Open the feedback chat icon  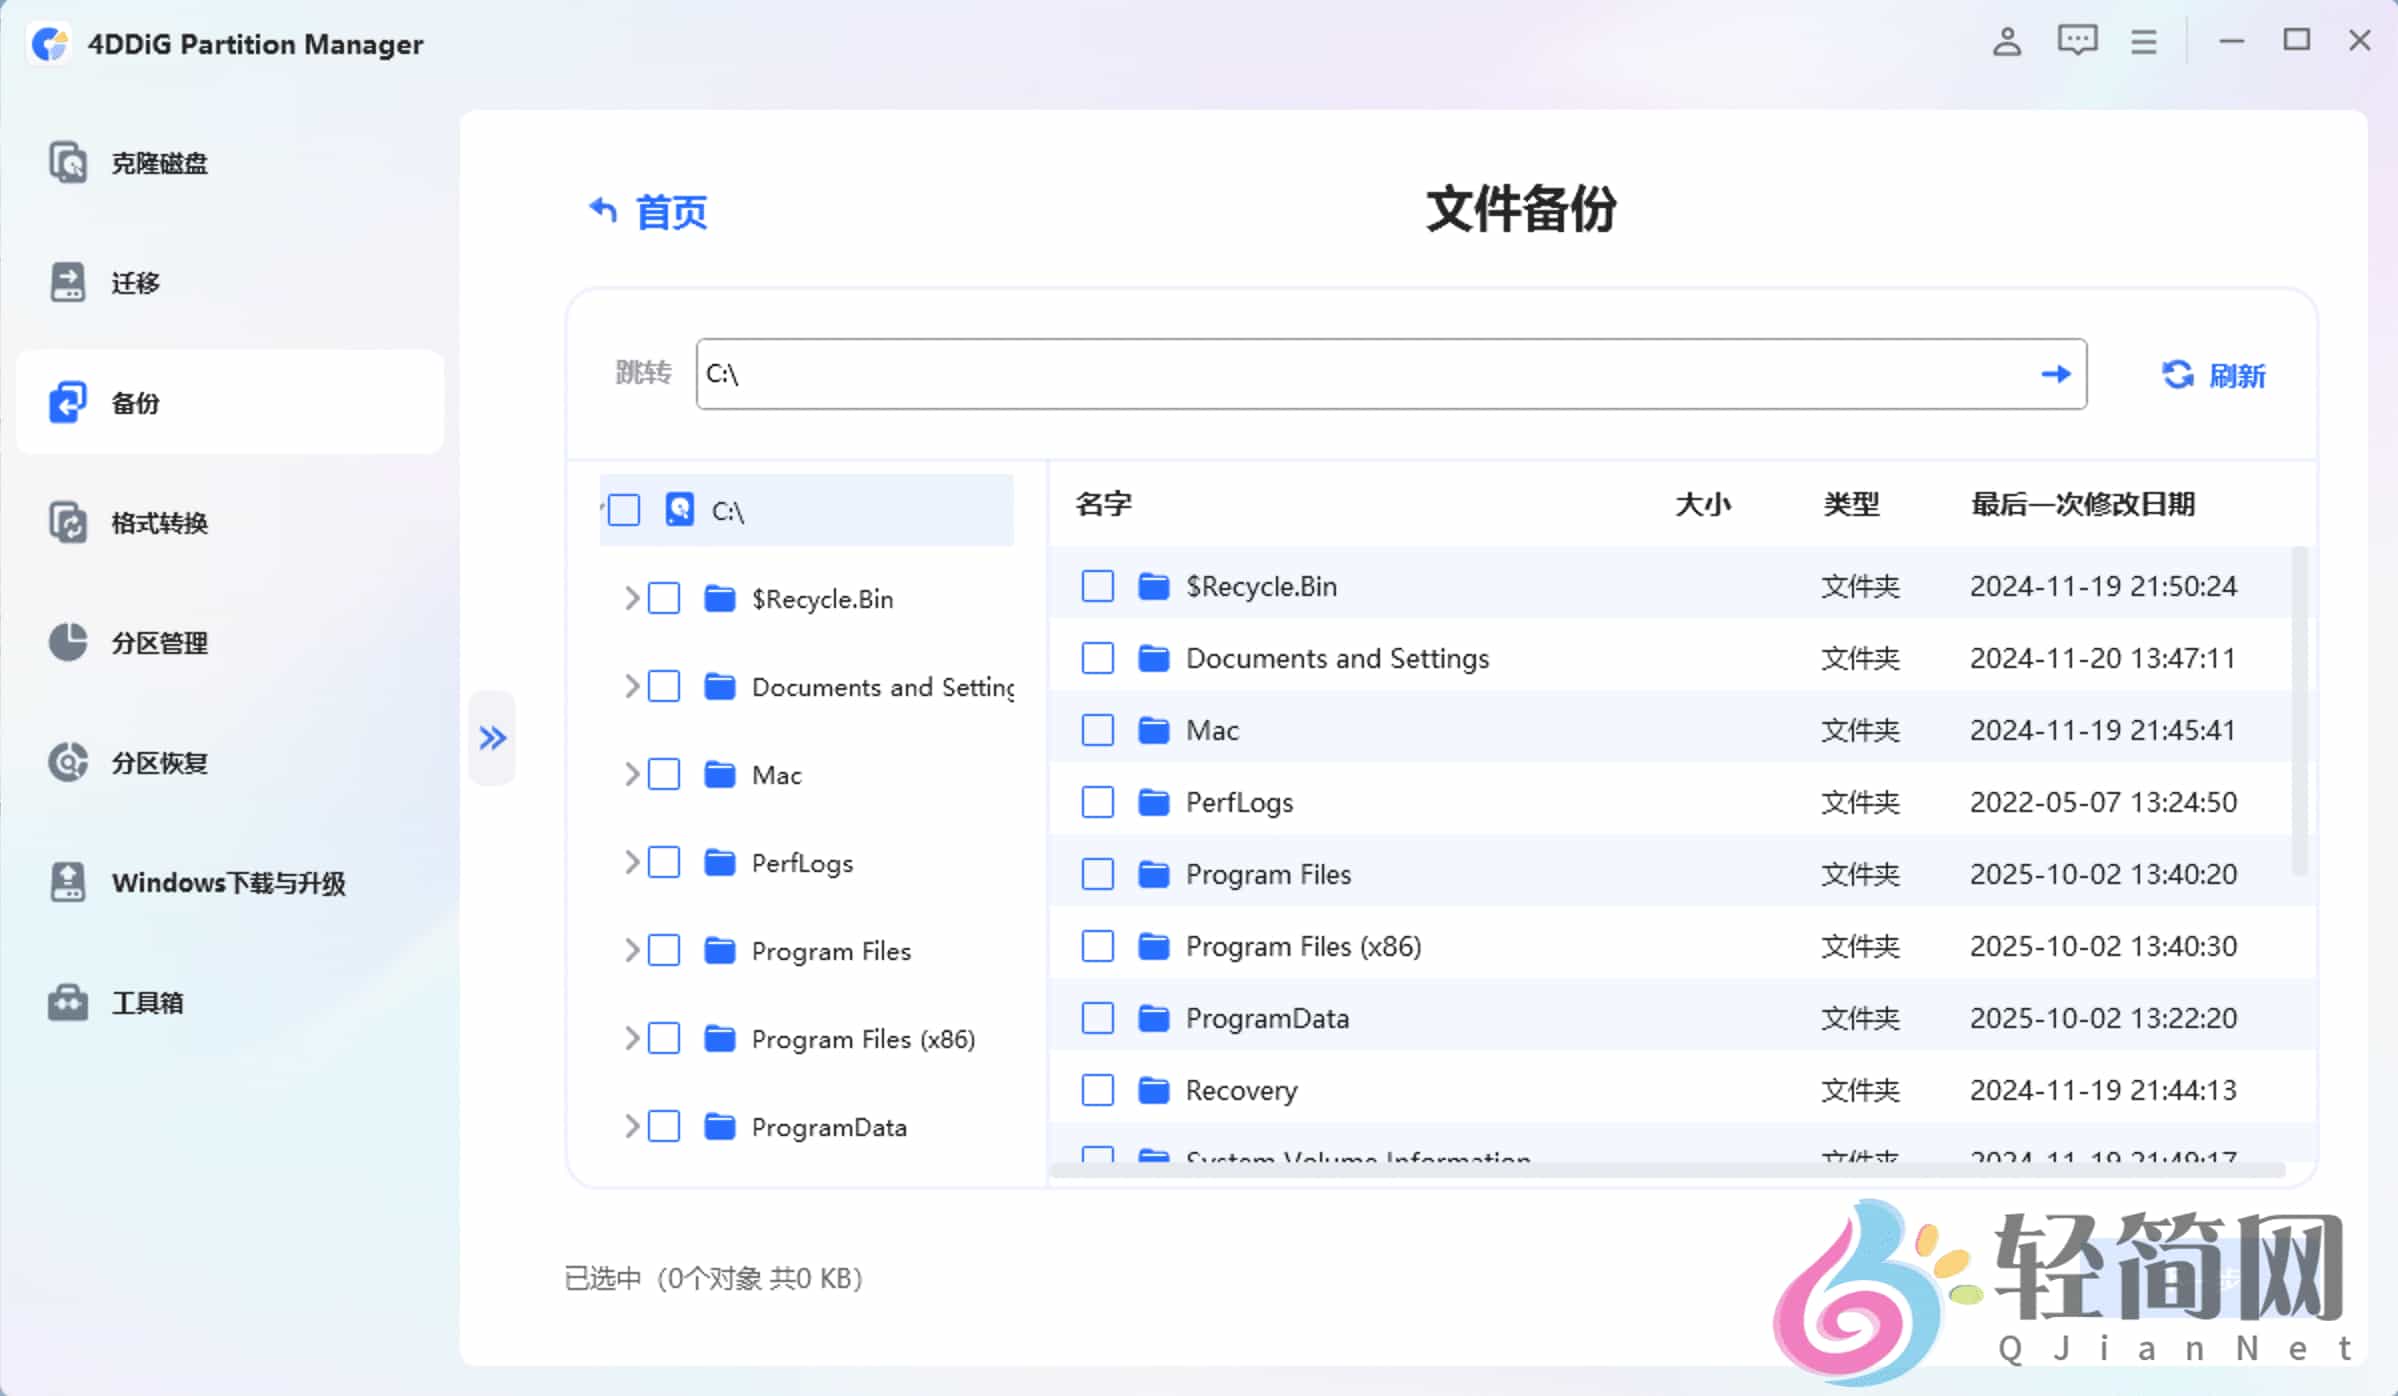click(x=2077, y=41)
